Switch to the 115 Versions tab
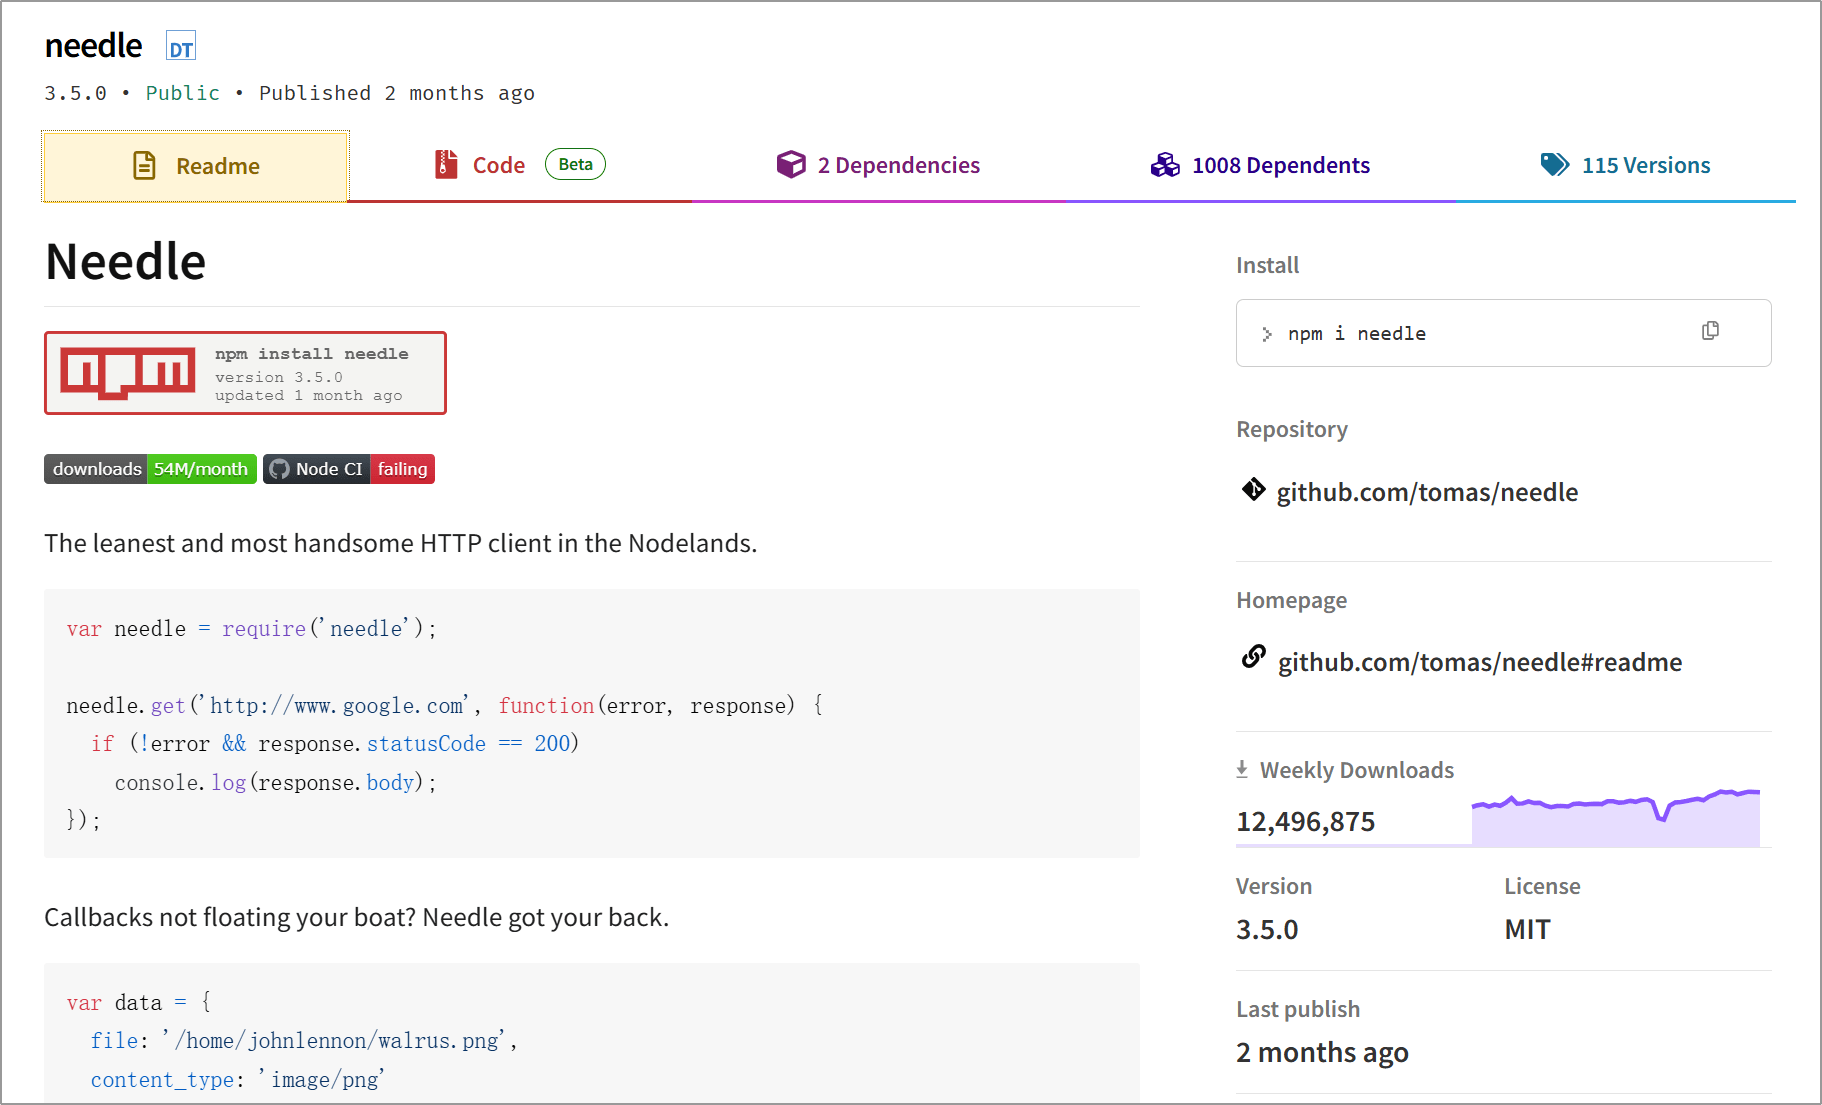This screenshot has height=1105, width=1822. tap(1625, 166)
